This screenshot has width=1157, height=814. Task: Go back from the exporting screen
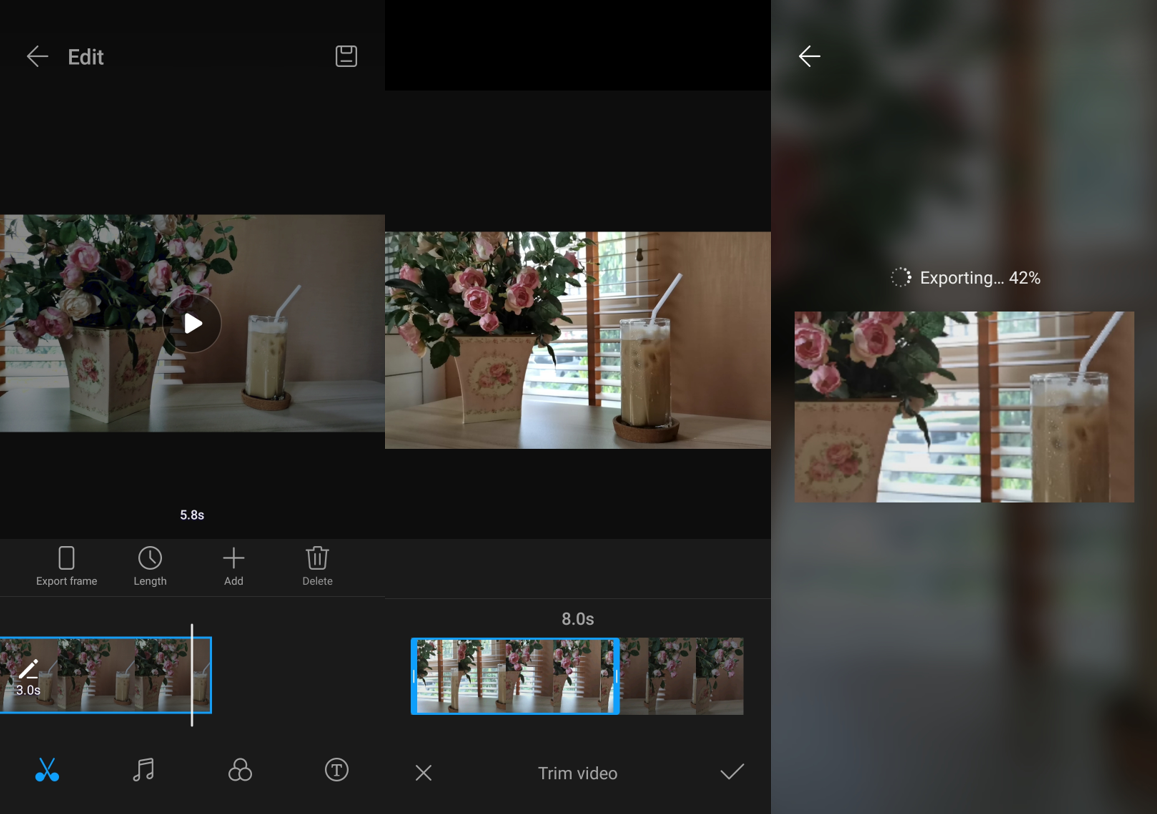(x=809, y=56)
